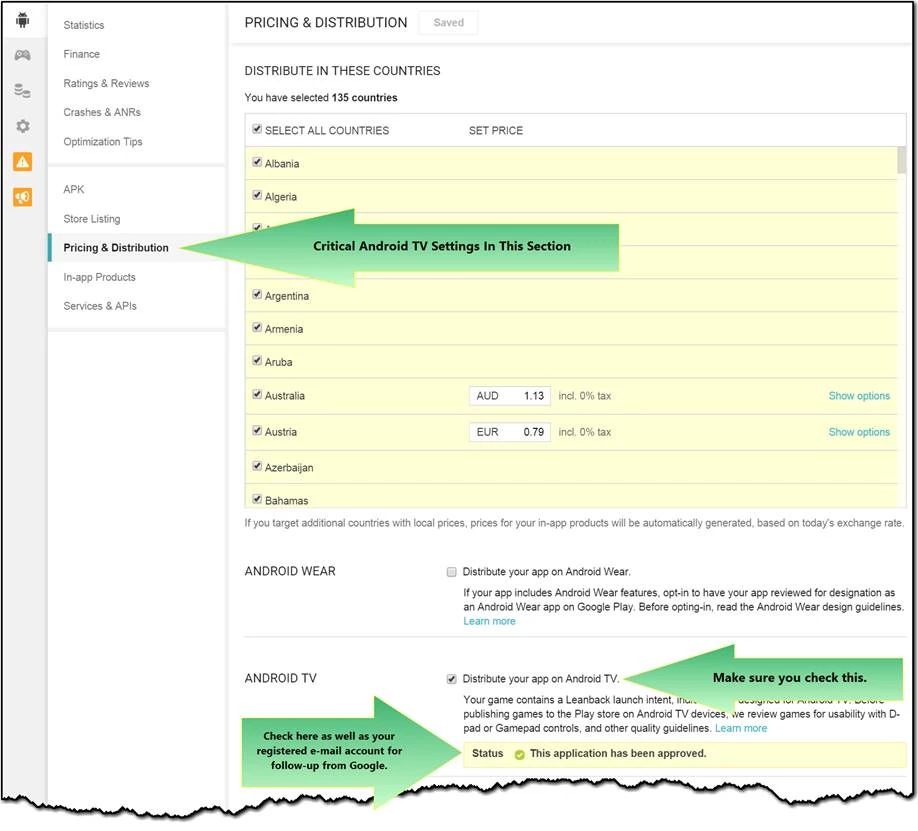Edit the AUD 1.13 price field

point(510,396)
